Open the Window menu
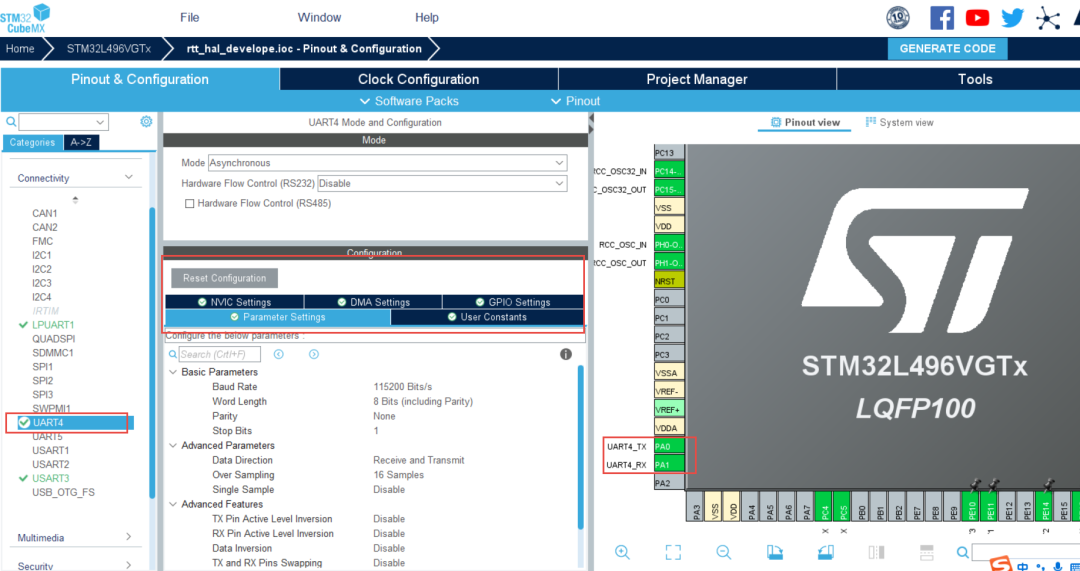This screenshot has height=571, width=1080. point(319,18)
